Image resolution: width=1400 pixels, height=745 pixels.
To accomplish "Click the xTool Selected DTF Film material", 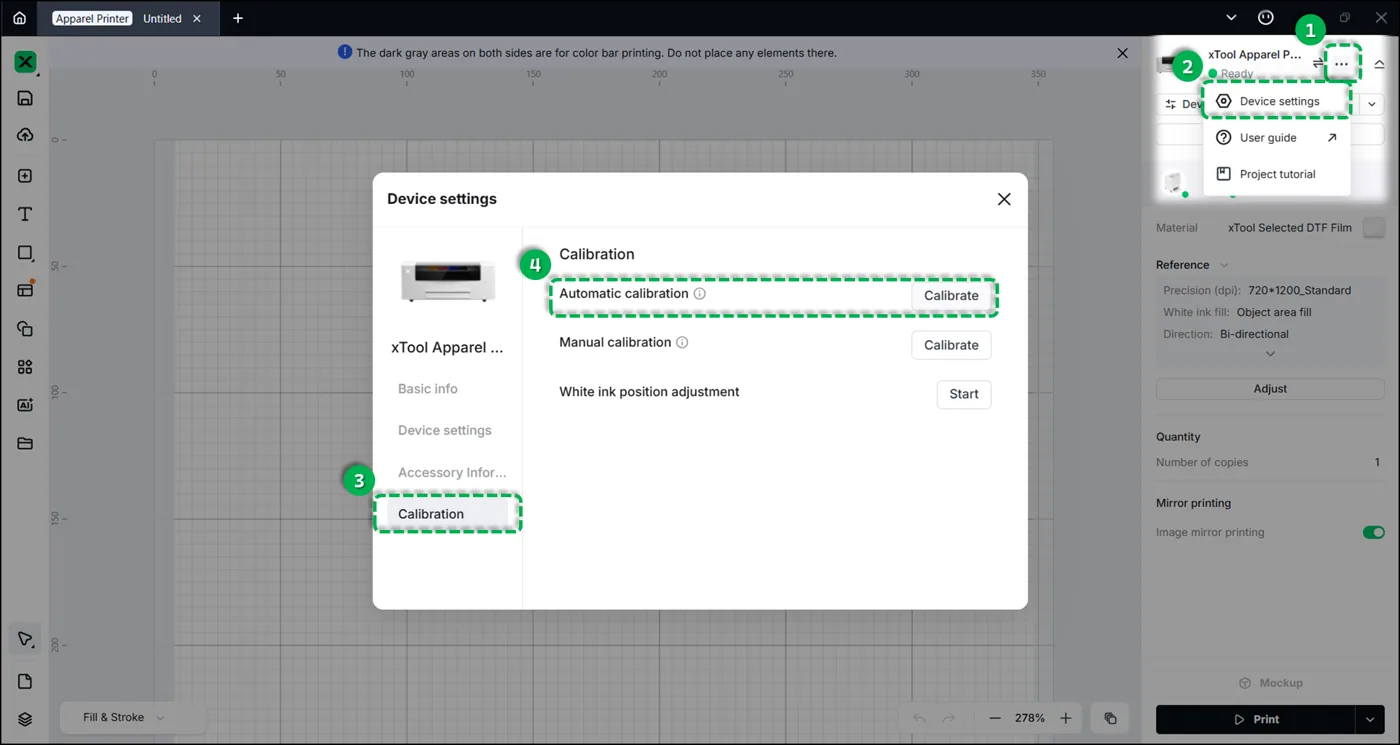I will coord(1290,228).
